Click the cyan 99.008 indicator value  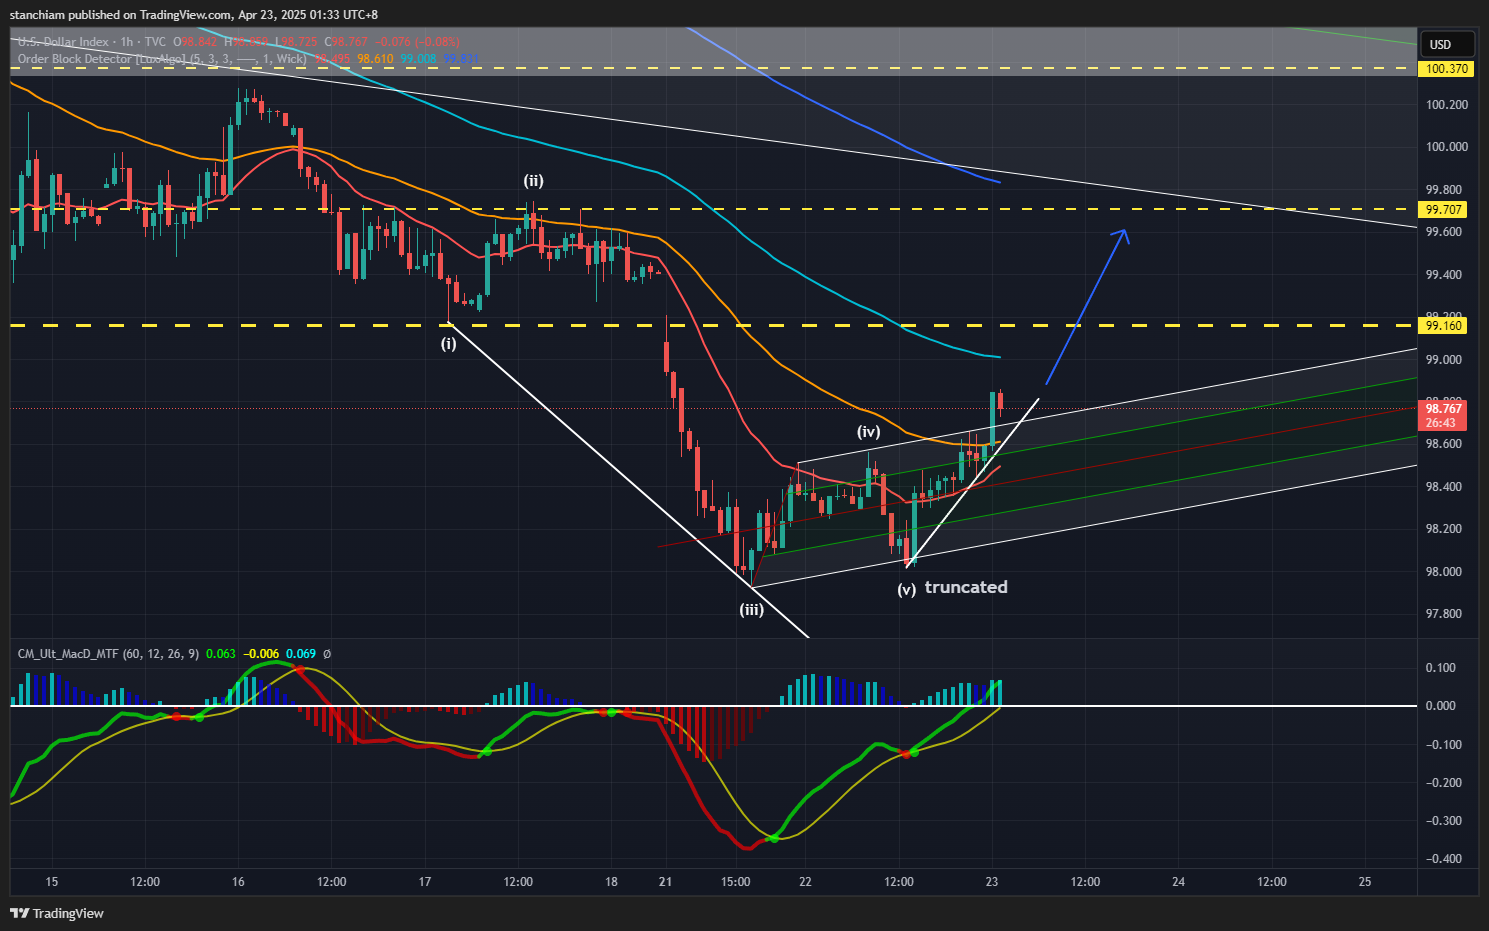pos(419,59)
